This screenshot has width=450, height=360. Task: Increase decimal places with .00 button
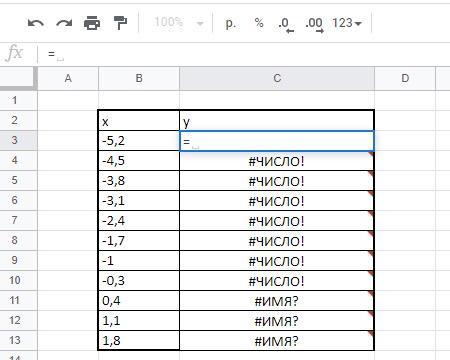tap(314, 25)
